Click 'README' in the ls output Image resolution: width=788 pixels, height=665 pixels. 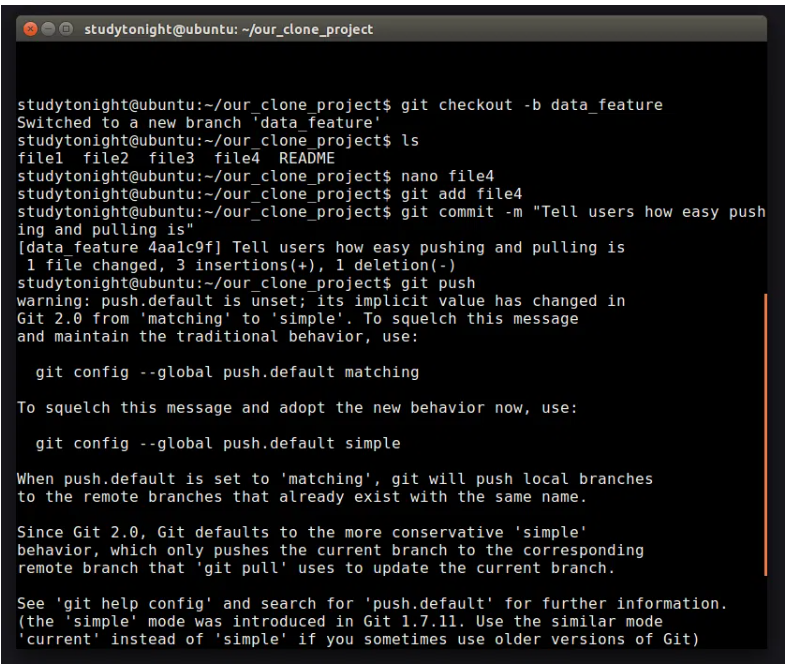(307, 158)
